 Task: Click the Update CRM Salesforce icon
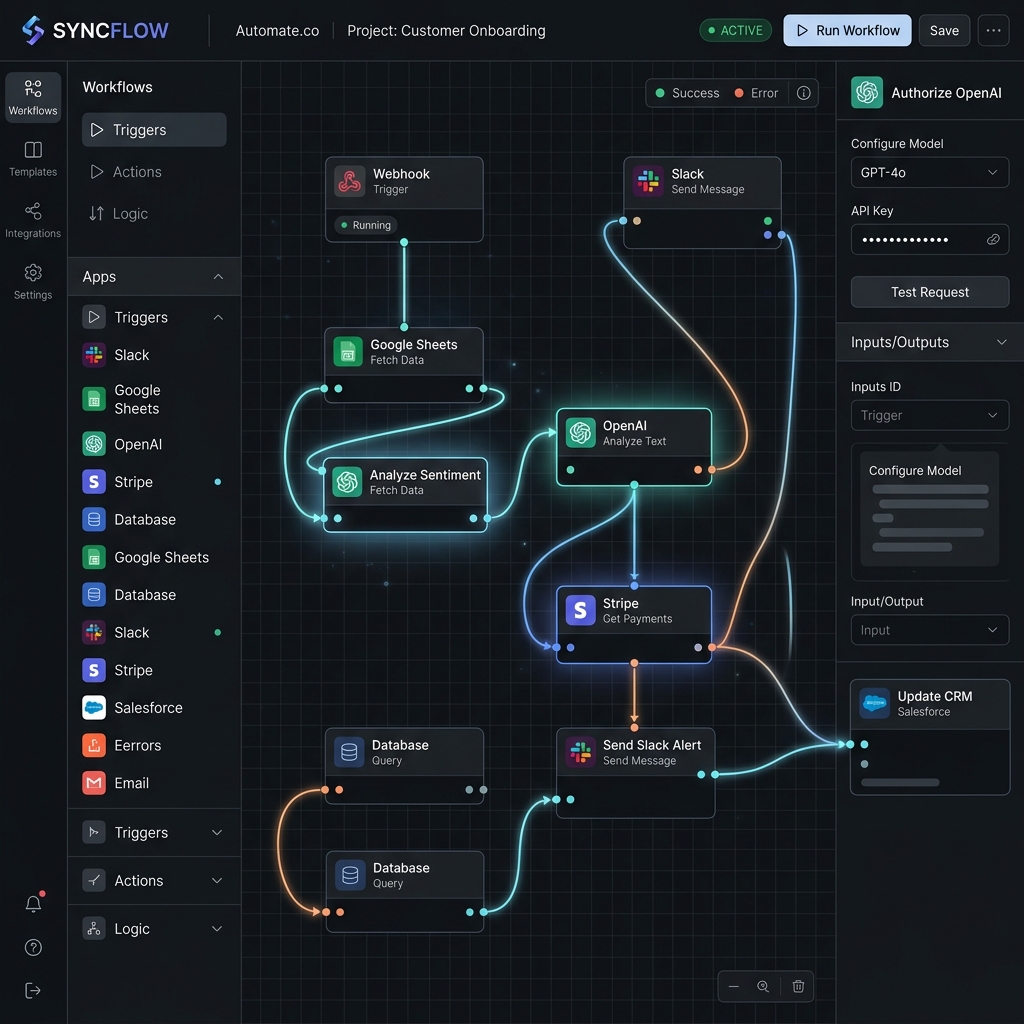(x=874, y=703)
